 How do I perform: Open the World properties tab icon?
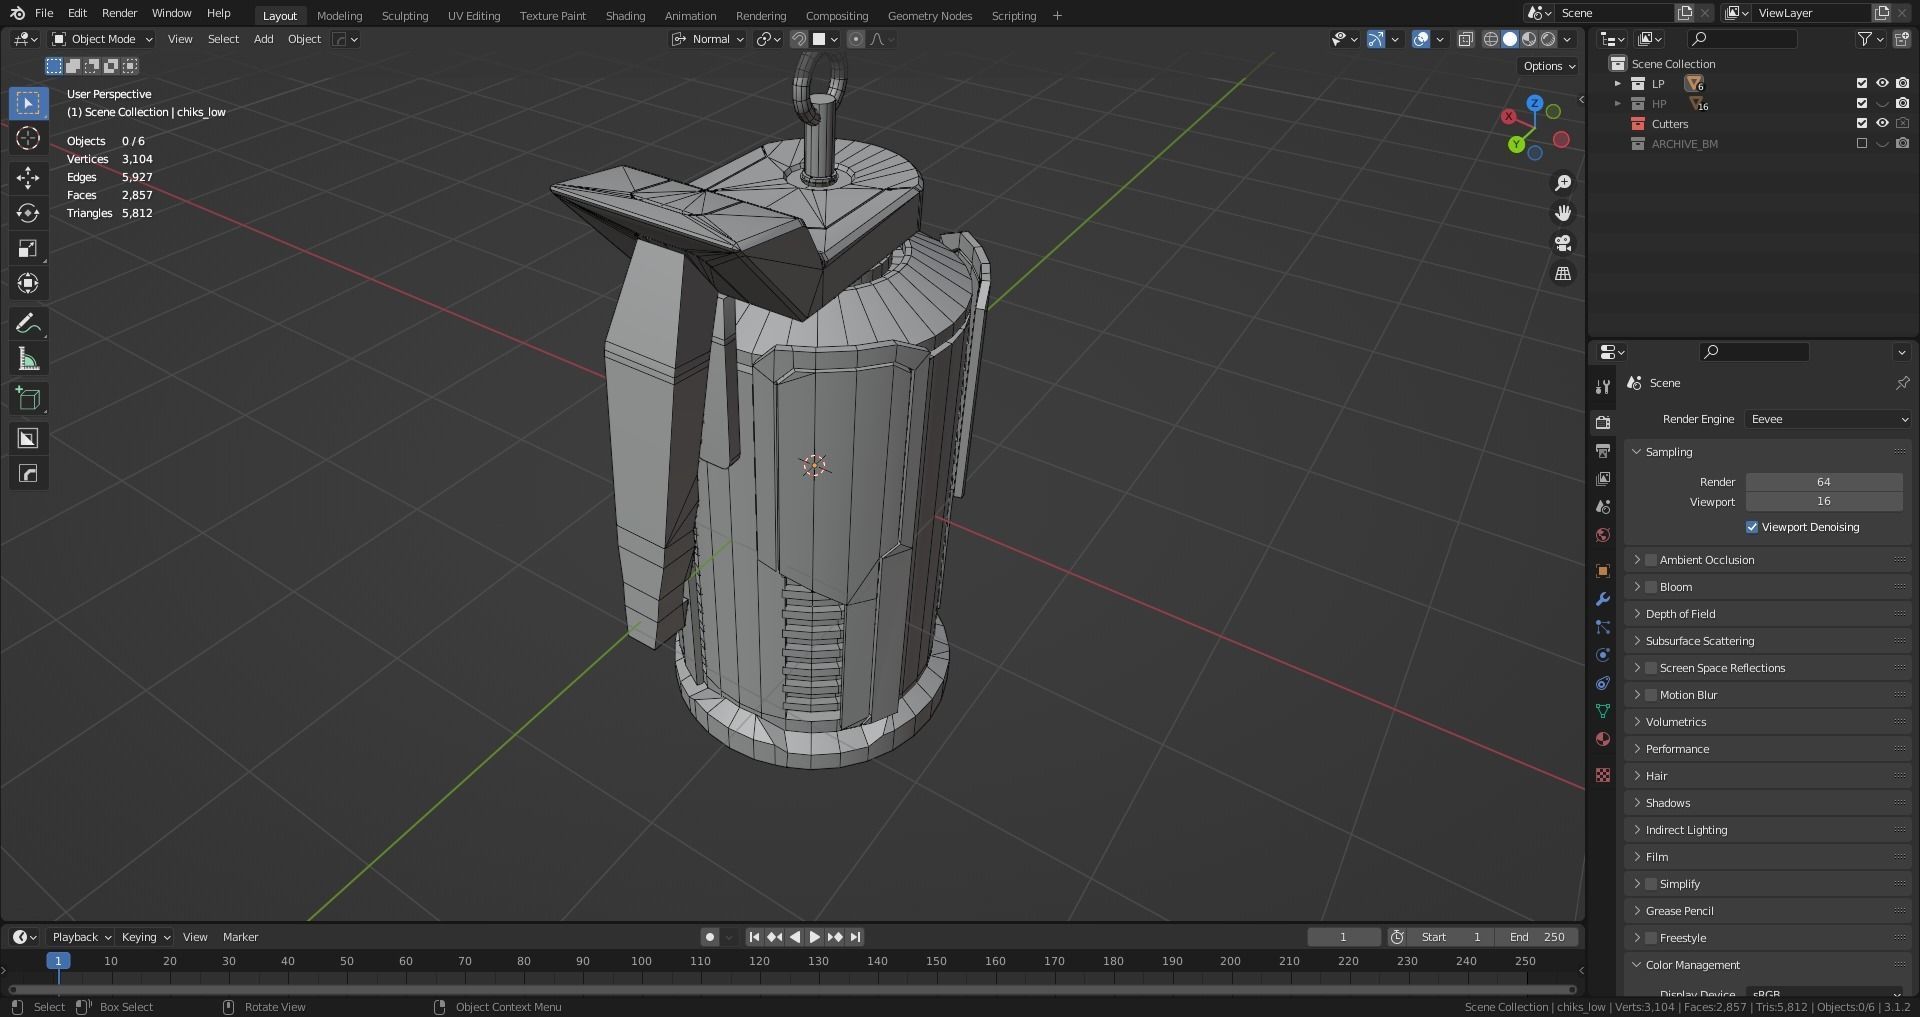pyautogui.click(x=1603, y=535)
